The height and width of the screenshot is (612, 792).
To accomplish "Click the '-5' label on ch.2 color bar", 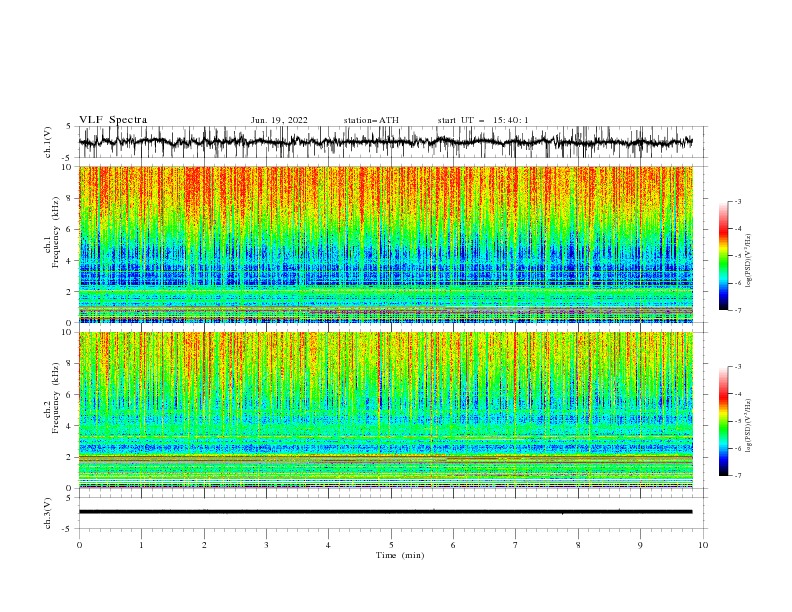I will pyautogui.click(x=738, y=421).
